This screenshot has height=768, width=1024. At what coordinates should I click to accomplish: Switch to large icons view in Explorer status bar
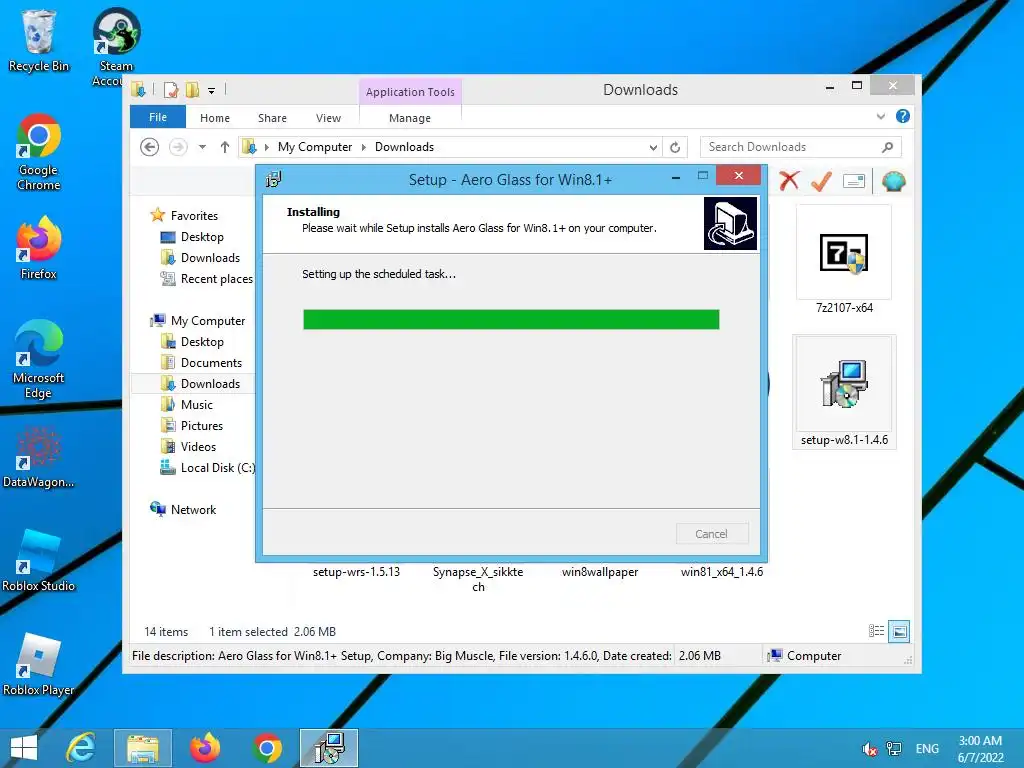[899, 631]
